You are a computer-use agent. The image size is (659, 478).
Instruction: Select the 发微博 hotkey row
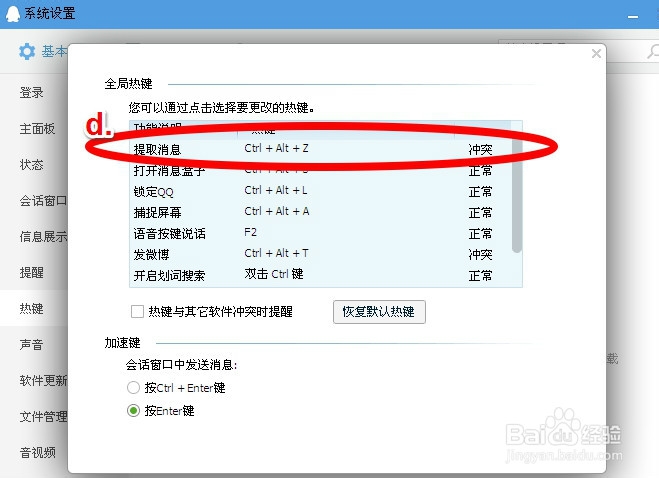pyautogui.click(x=321, y=254)
